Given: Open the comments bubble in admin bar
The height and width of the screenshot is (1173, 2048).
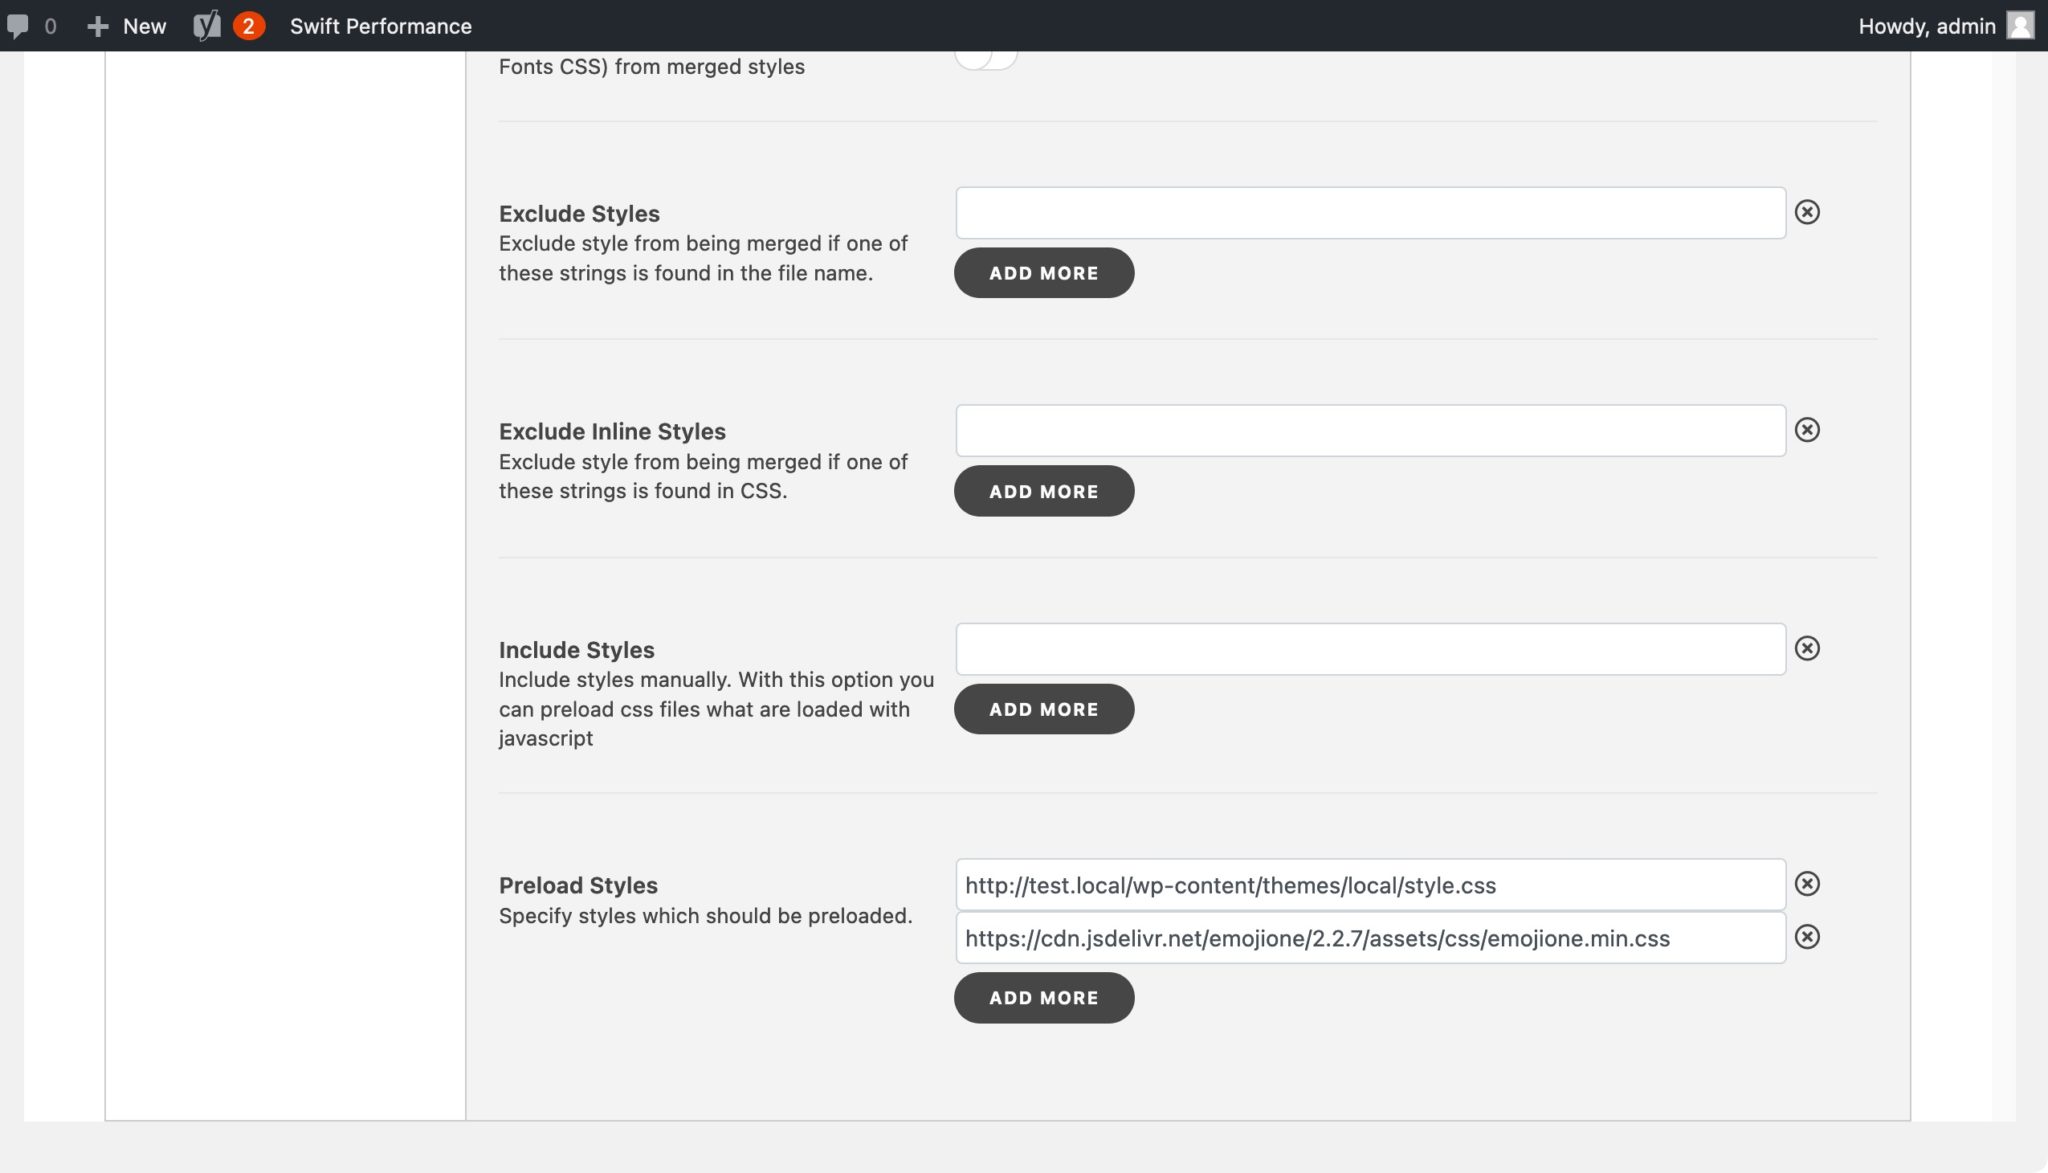Looking at the screenshot, I should 20,25.
